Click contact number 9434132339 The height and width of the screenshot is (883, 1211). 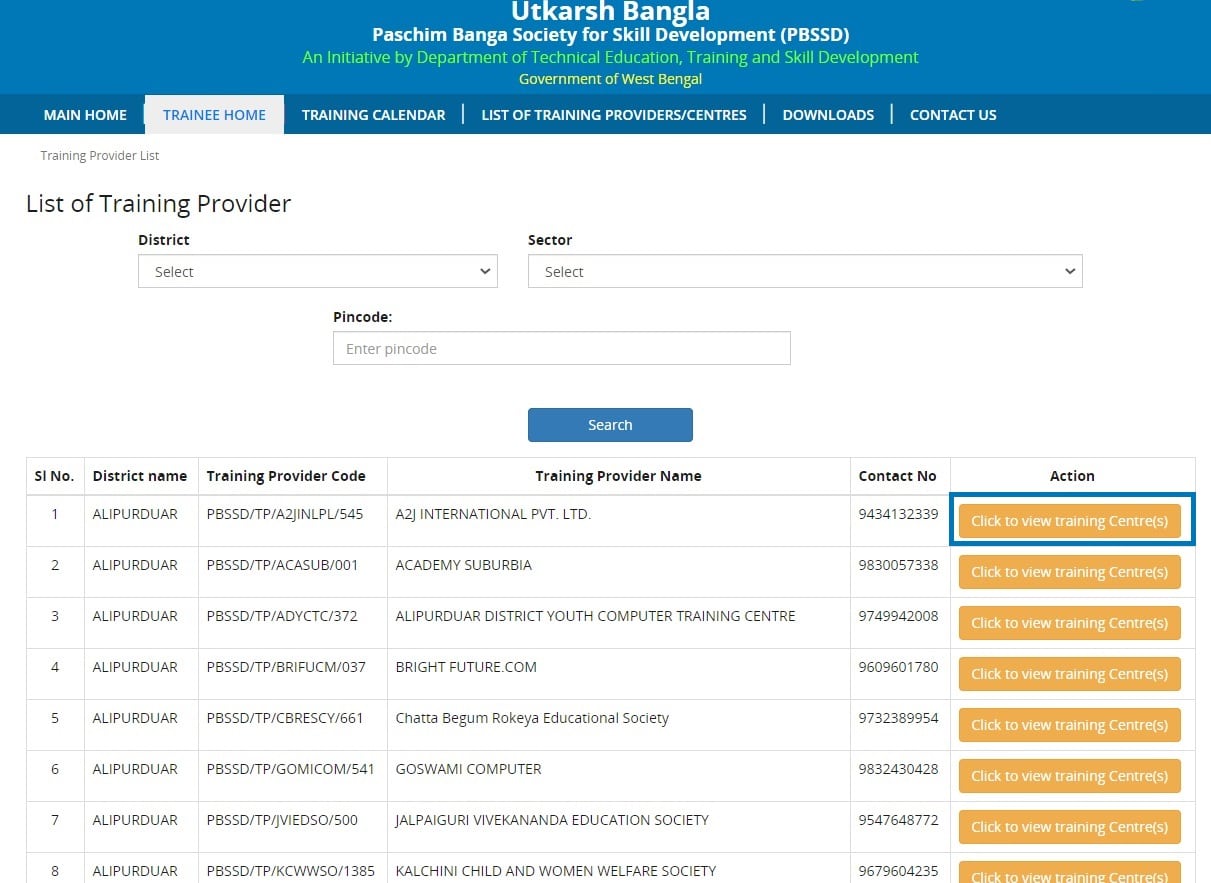tap(898, 514)
